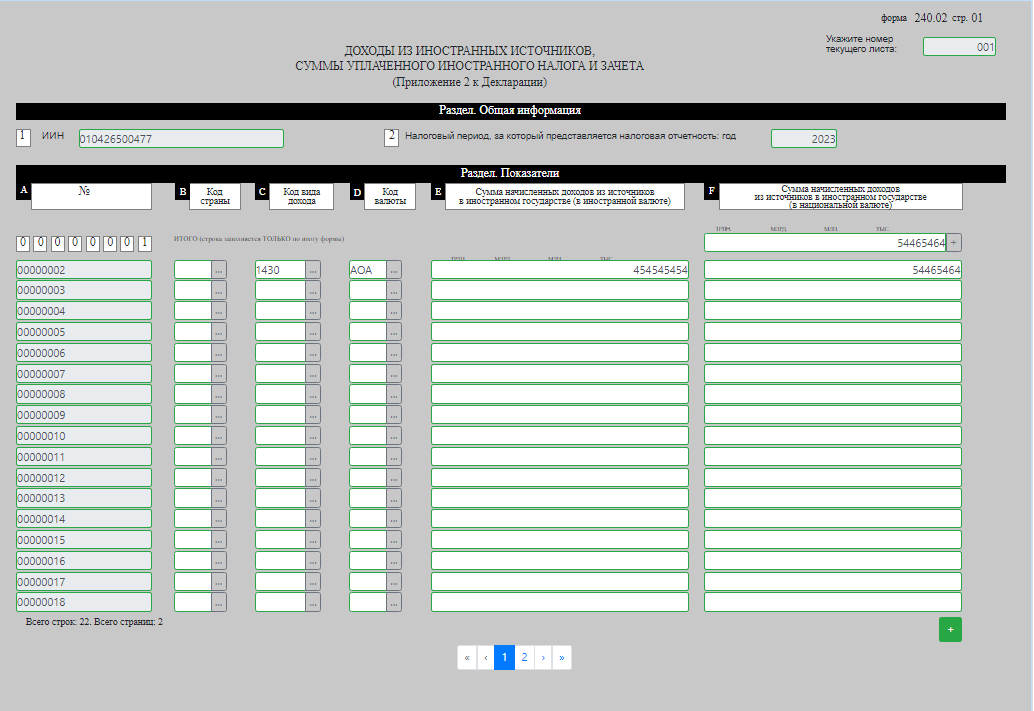Click the tax period year field 2023
1034x711 pixels.
click(x=804, y=139)
